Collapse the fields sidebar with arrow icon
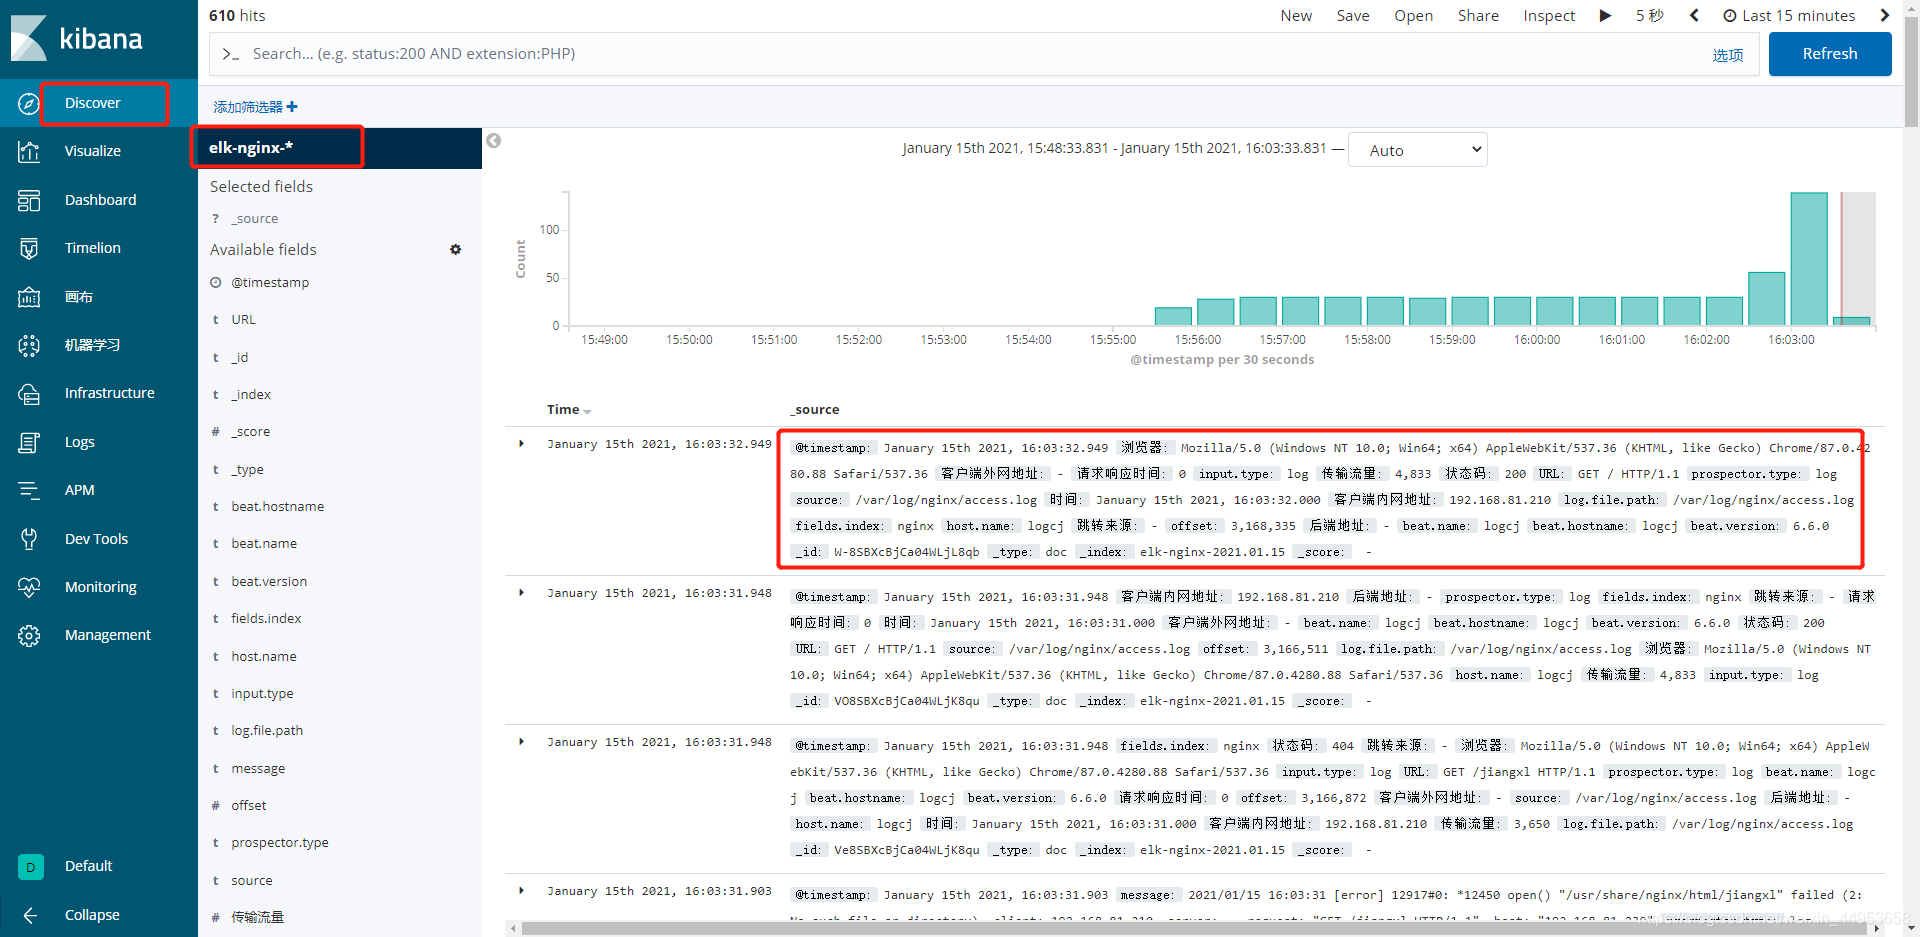The image size is (1920, 937). coord(493,141)
